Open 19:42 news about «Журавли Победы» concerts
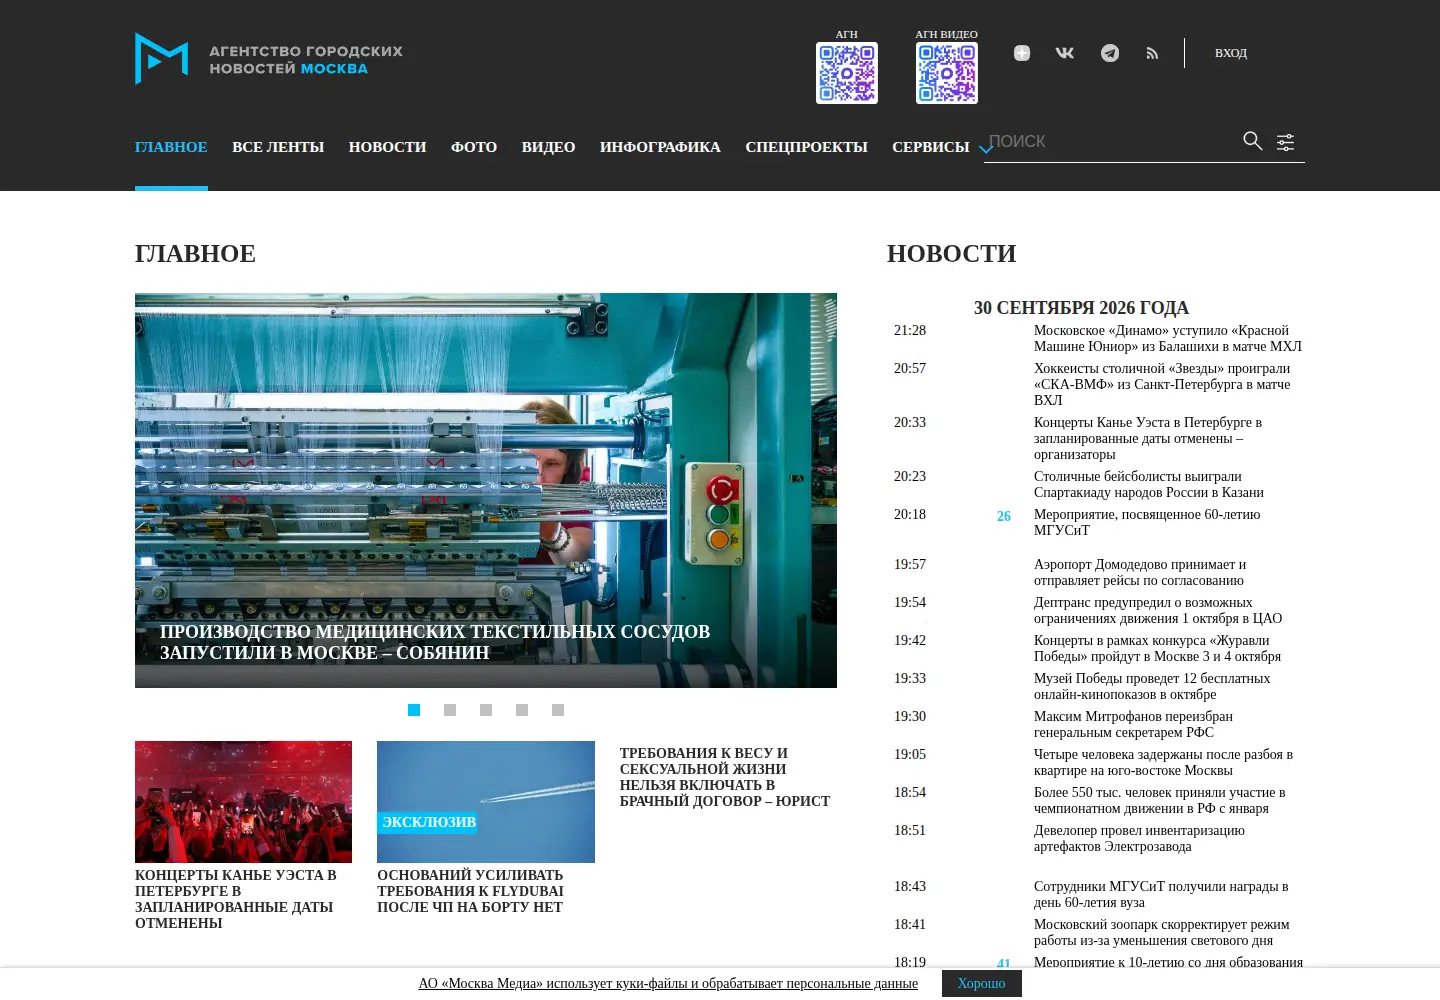1440x1000 pixels. (x=1158, y=648)
